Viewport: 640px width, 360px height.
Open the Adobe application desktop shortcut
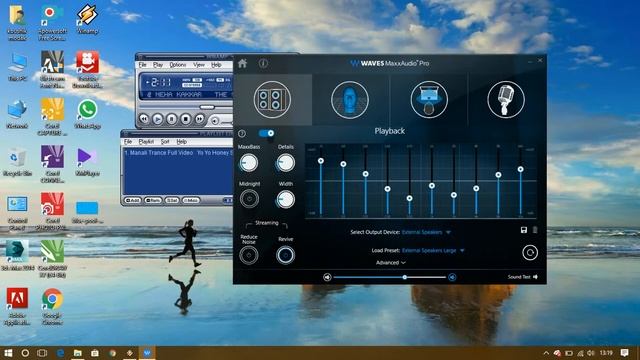(17, 306)
